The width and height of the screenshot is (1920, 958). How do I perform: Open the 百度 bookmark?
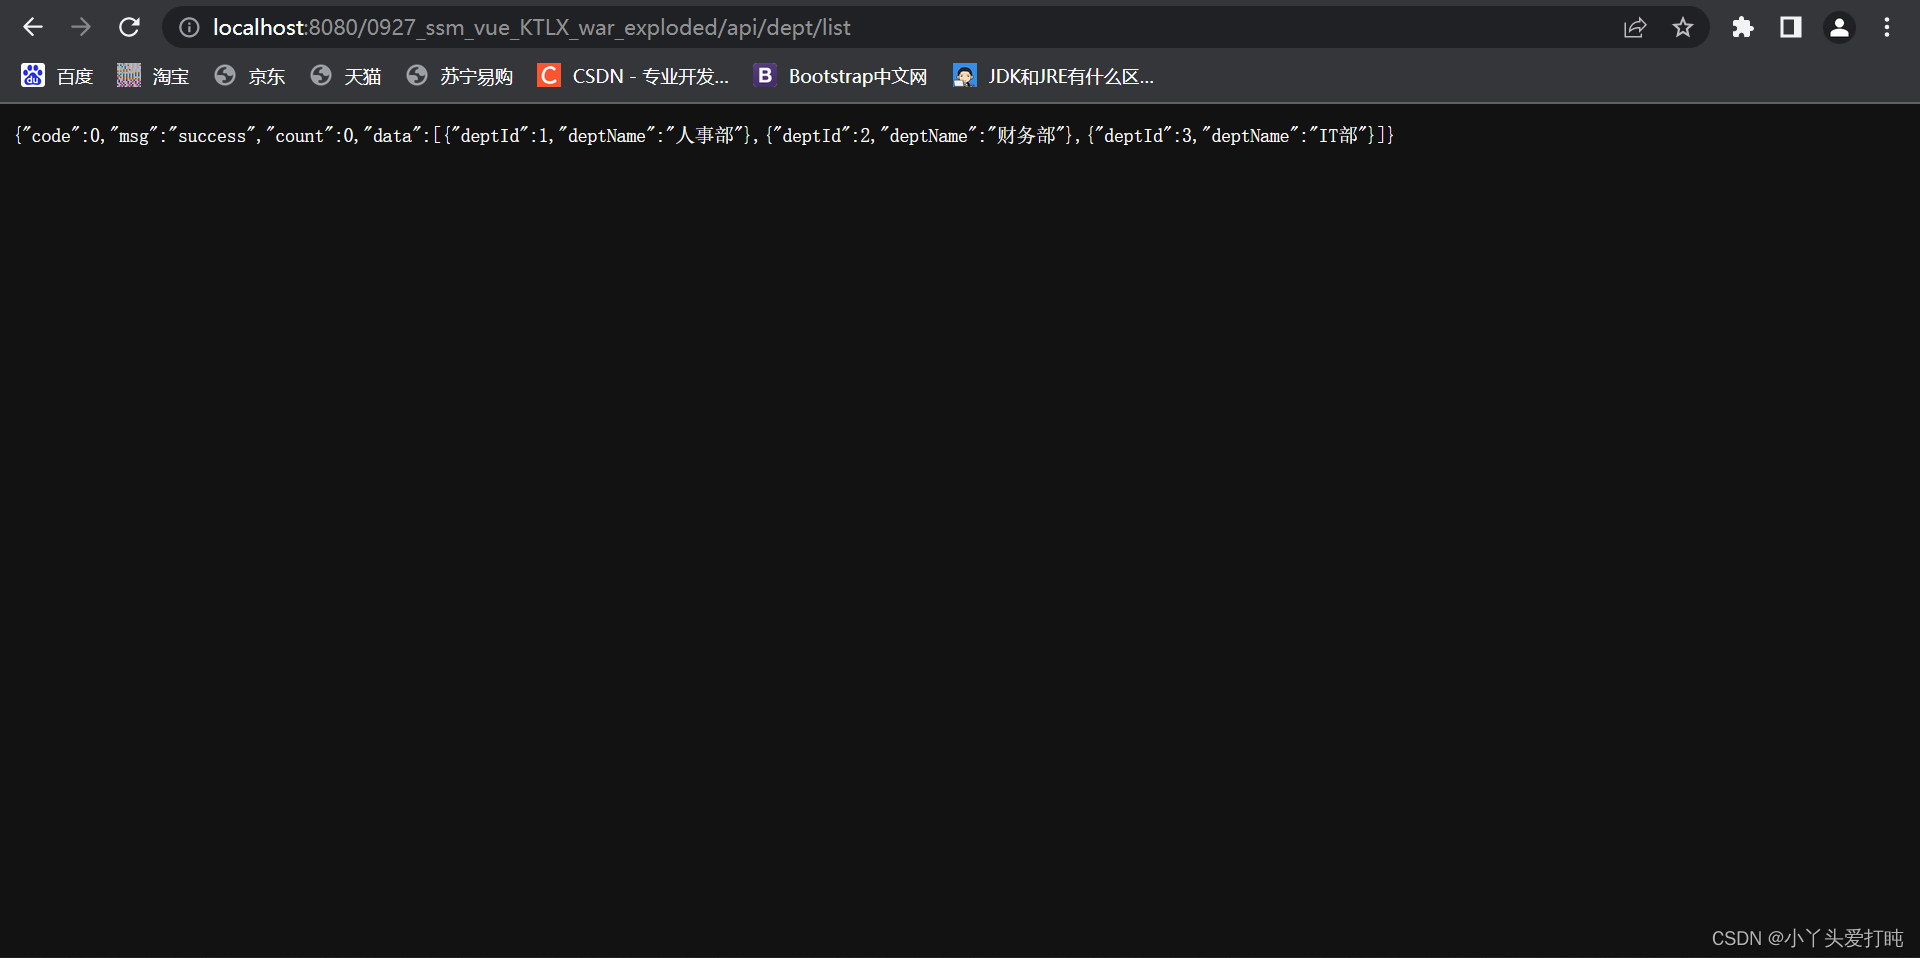tap(57, 76)
